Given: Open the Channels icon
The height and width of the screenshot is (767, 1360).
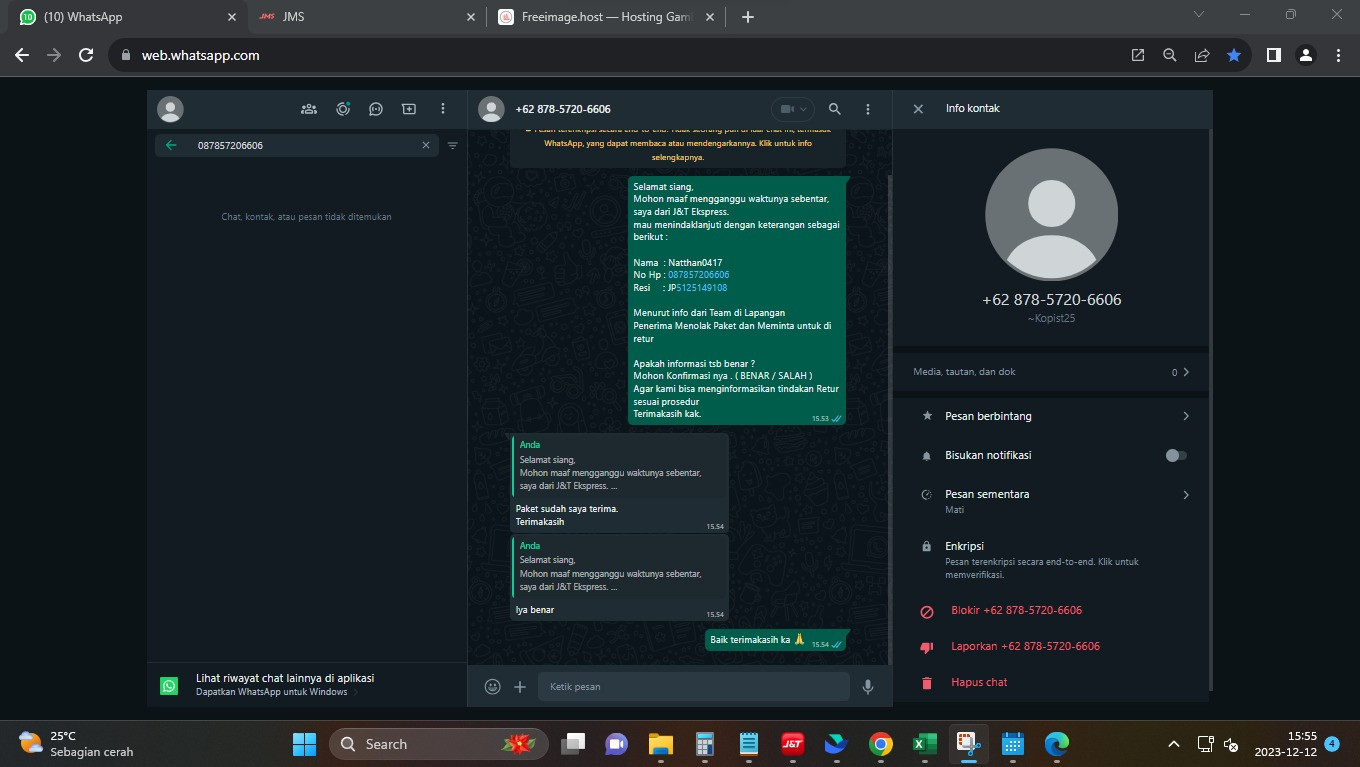Looking at the screenshot, I should coord(376,109).
